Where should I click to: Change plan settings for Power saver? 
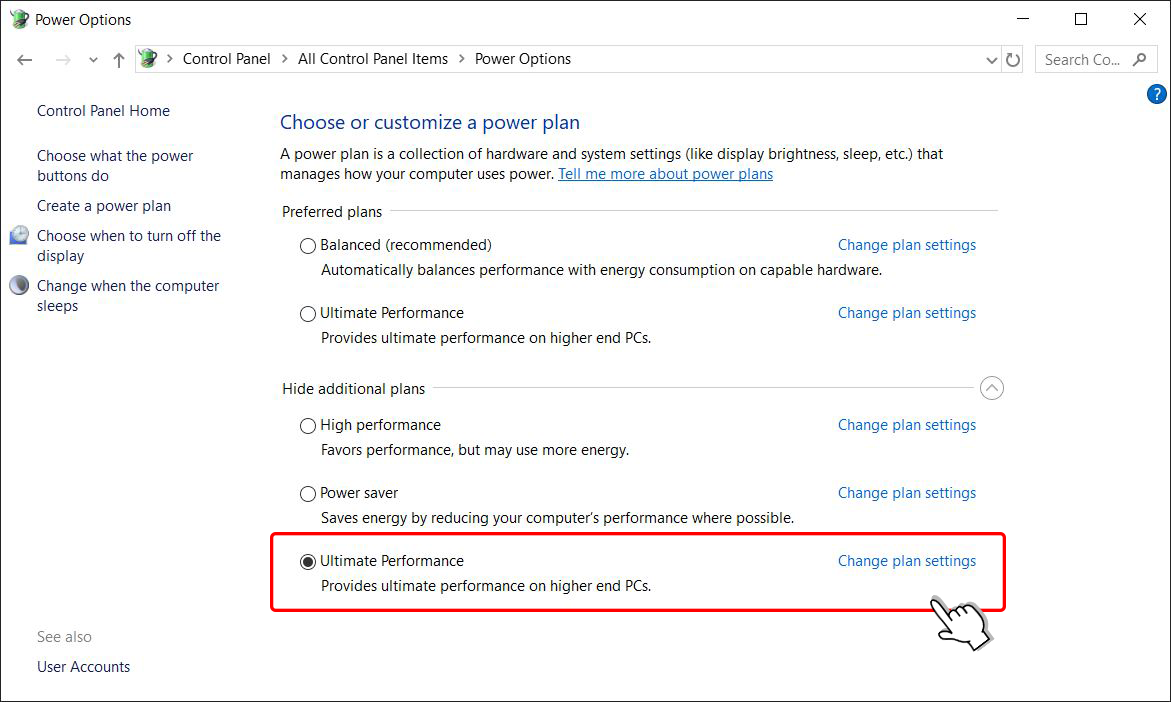[907, 493]
